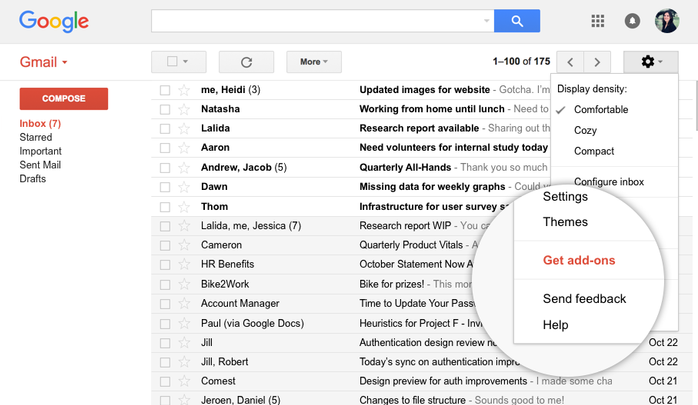Open the Starred folder
This screenshot has width=698, height=405.
click(x=36, y=137)
